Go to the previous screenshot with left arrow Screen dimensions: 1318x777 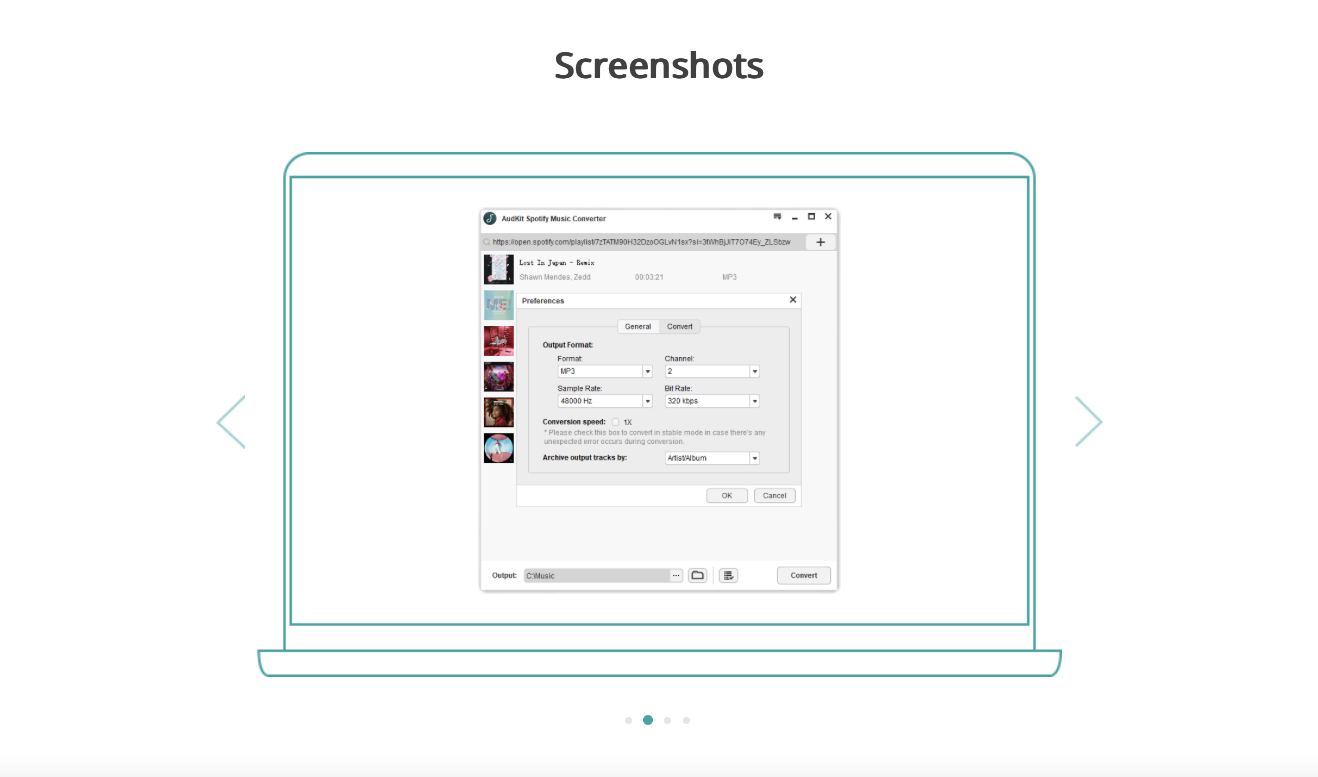(231, 422)
